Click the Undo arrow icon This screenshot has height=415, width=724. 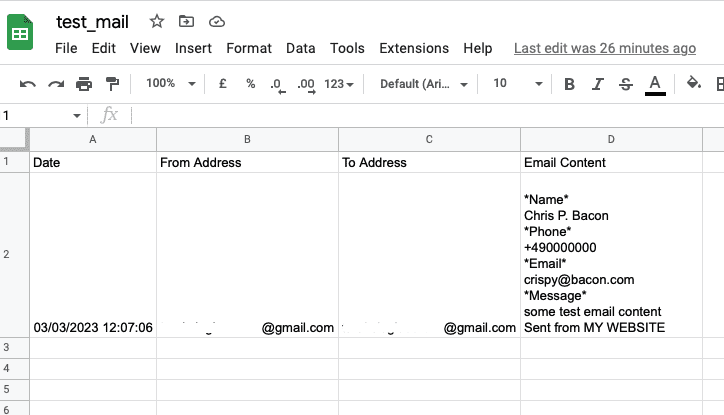point(28,84)
